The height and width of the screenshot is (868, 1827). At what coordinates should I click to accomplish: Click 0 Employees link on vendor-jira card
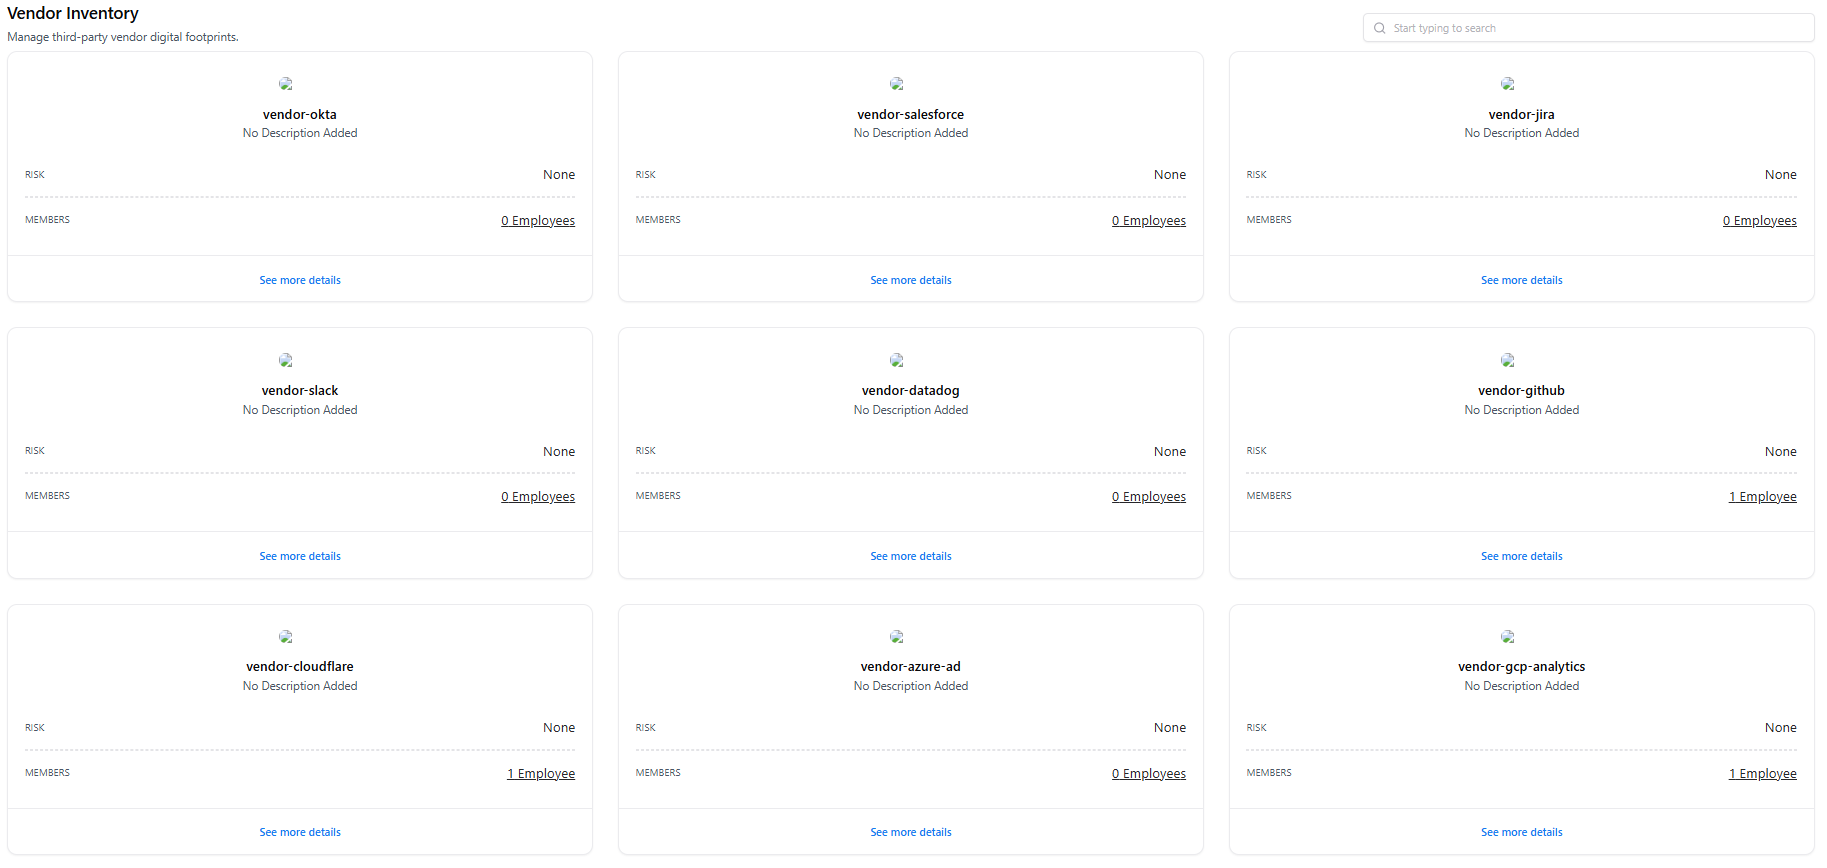click(1760, 221)
